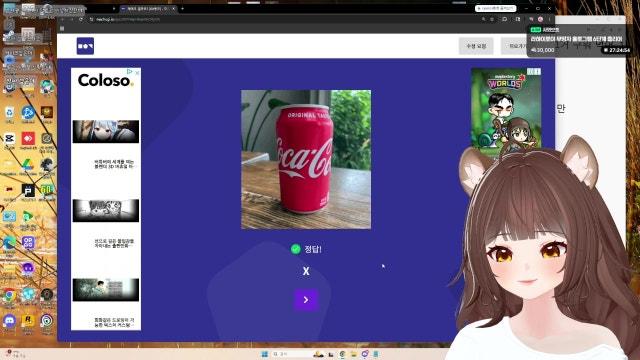Click the purple next arrow button
640x360 pixels.
pos(306,300)
